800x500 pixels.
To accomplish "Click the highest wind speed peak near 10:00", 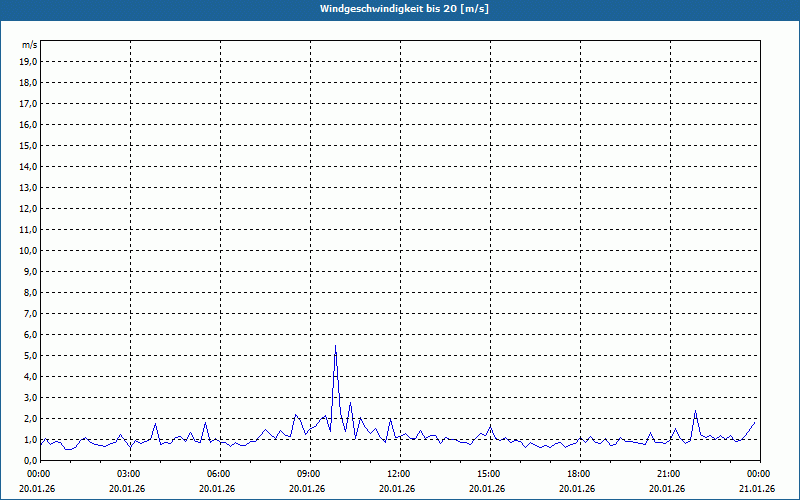I will [335, 346].
